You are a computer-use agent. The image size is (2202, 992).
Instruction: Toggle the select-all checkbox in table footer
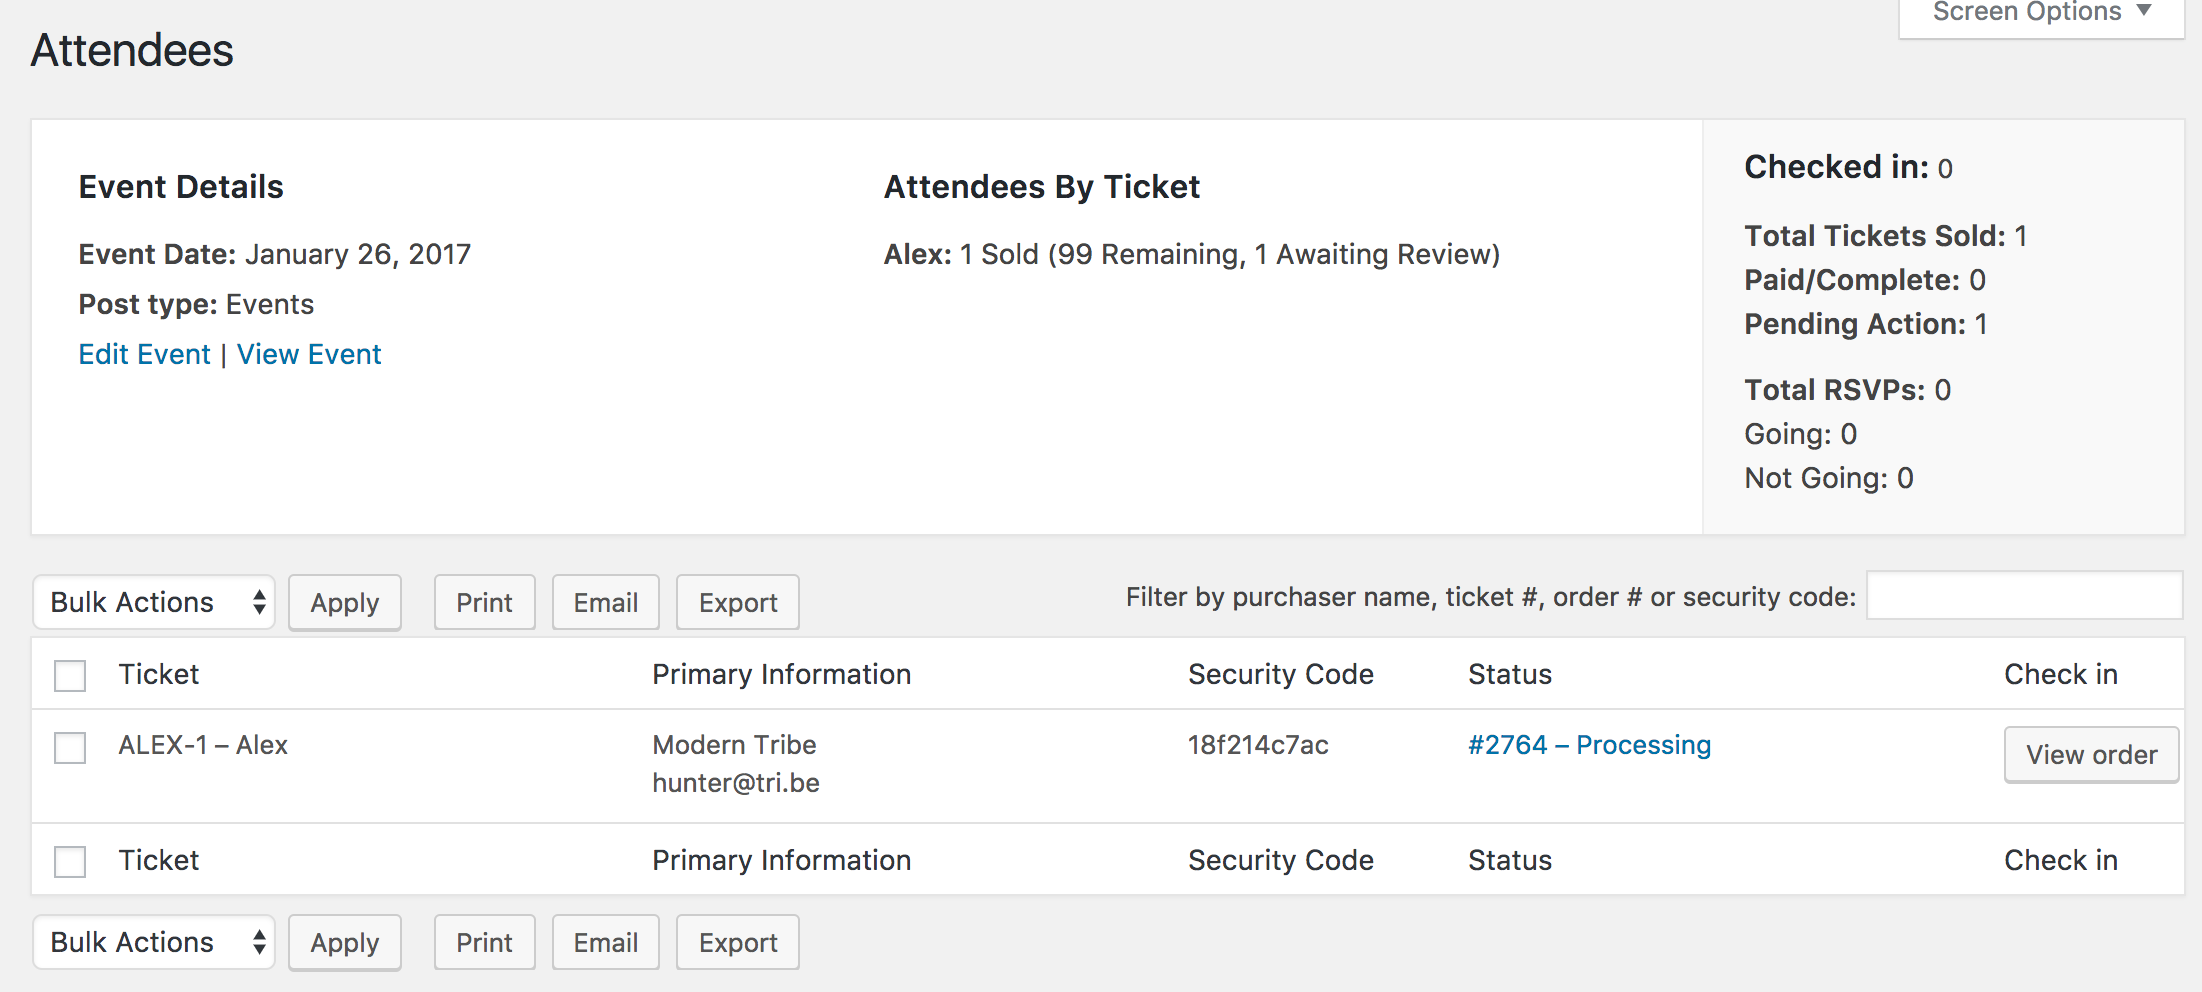[70, 861]
